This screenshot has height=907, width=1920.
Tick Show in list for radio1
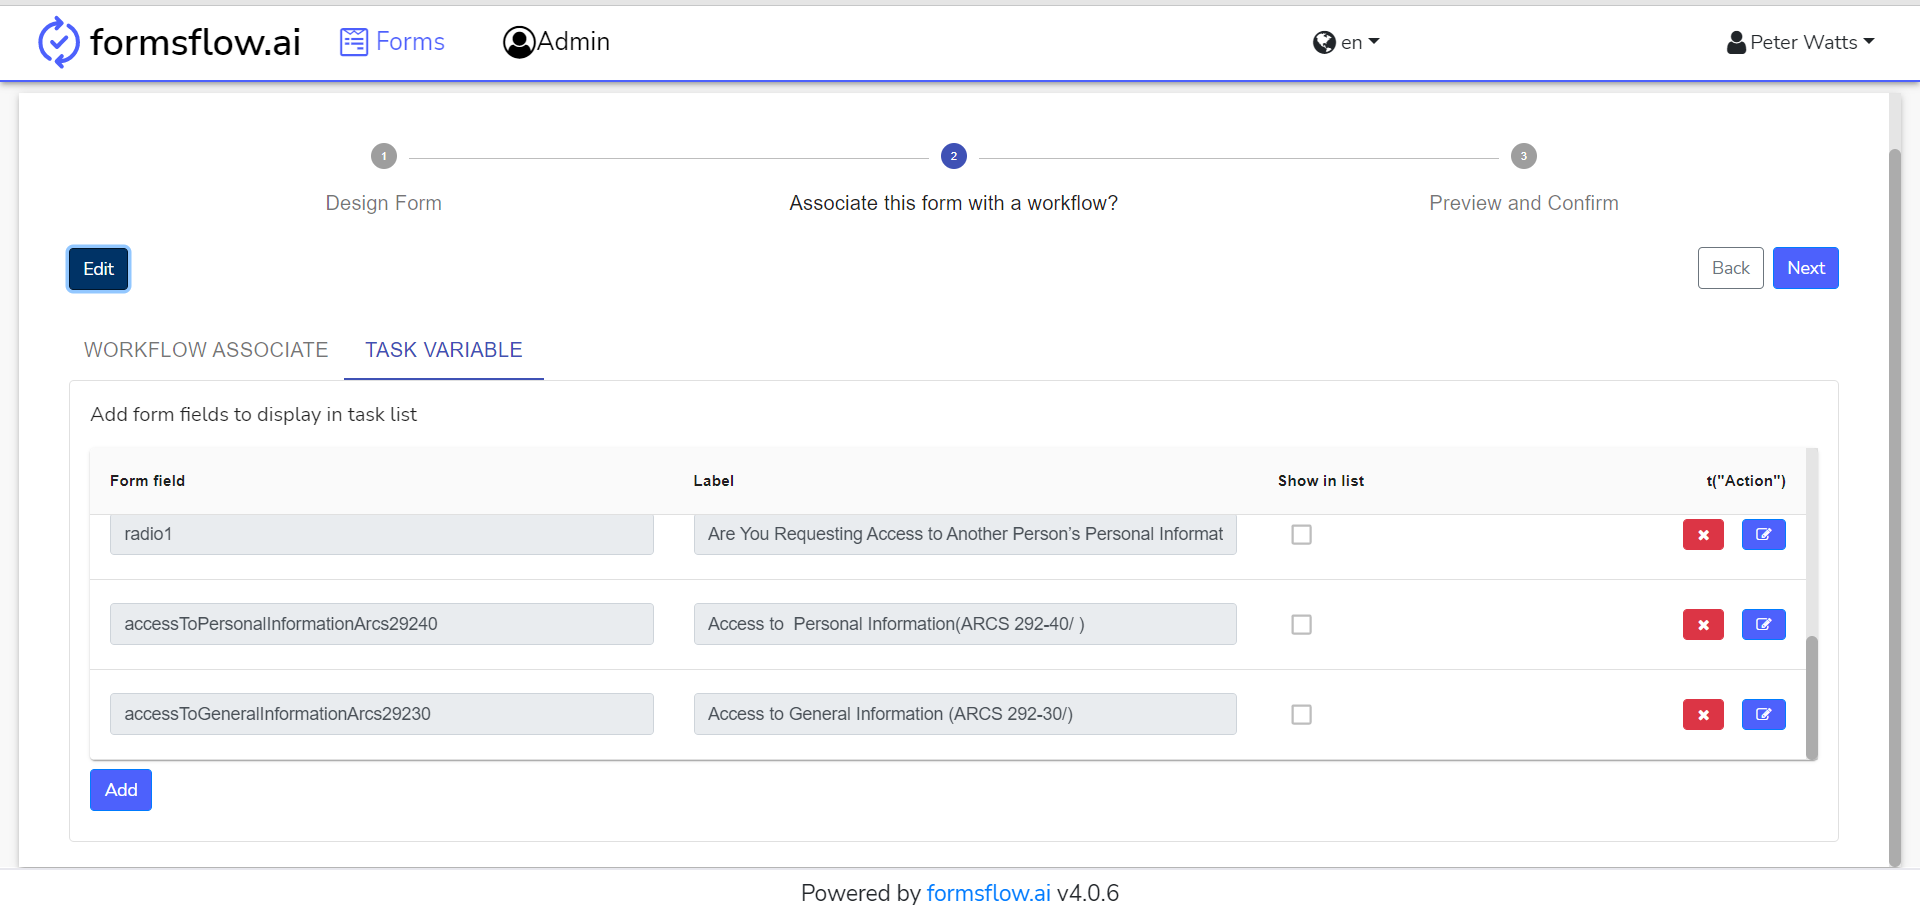click(x=1301, y=535)
